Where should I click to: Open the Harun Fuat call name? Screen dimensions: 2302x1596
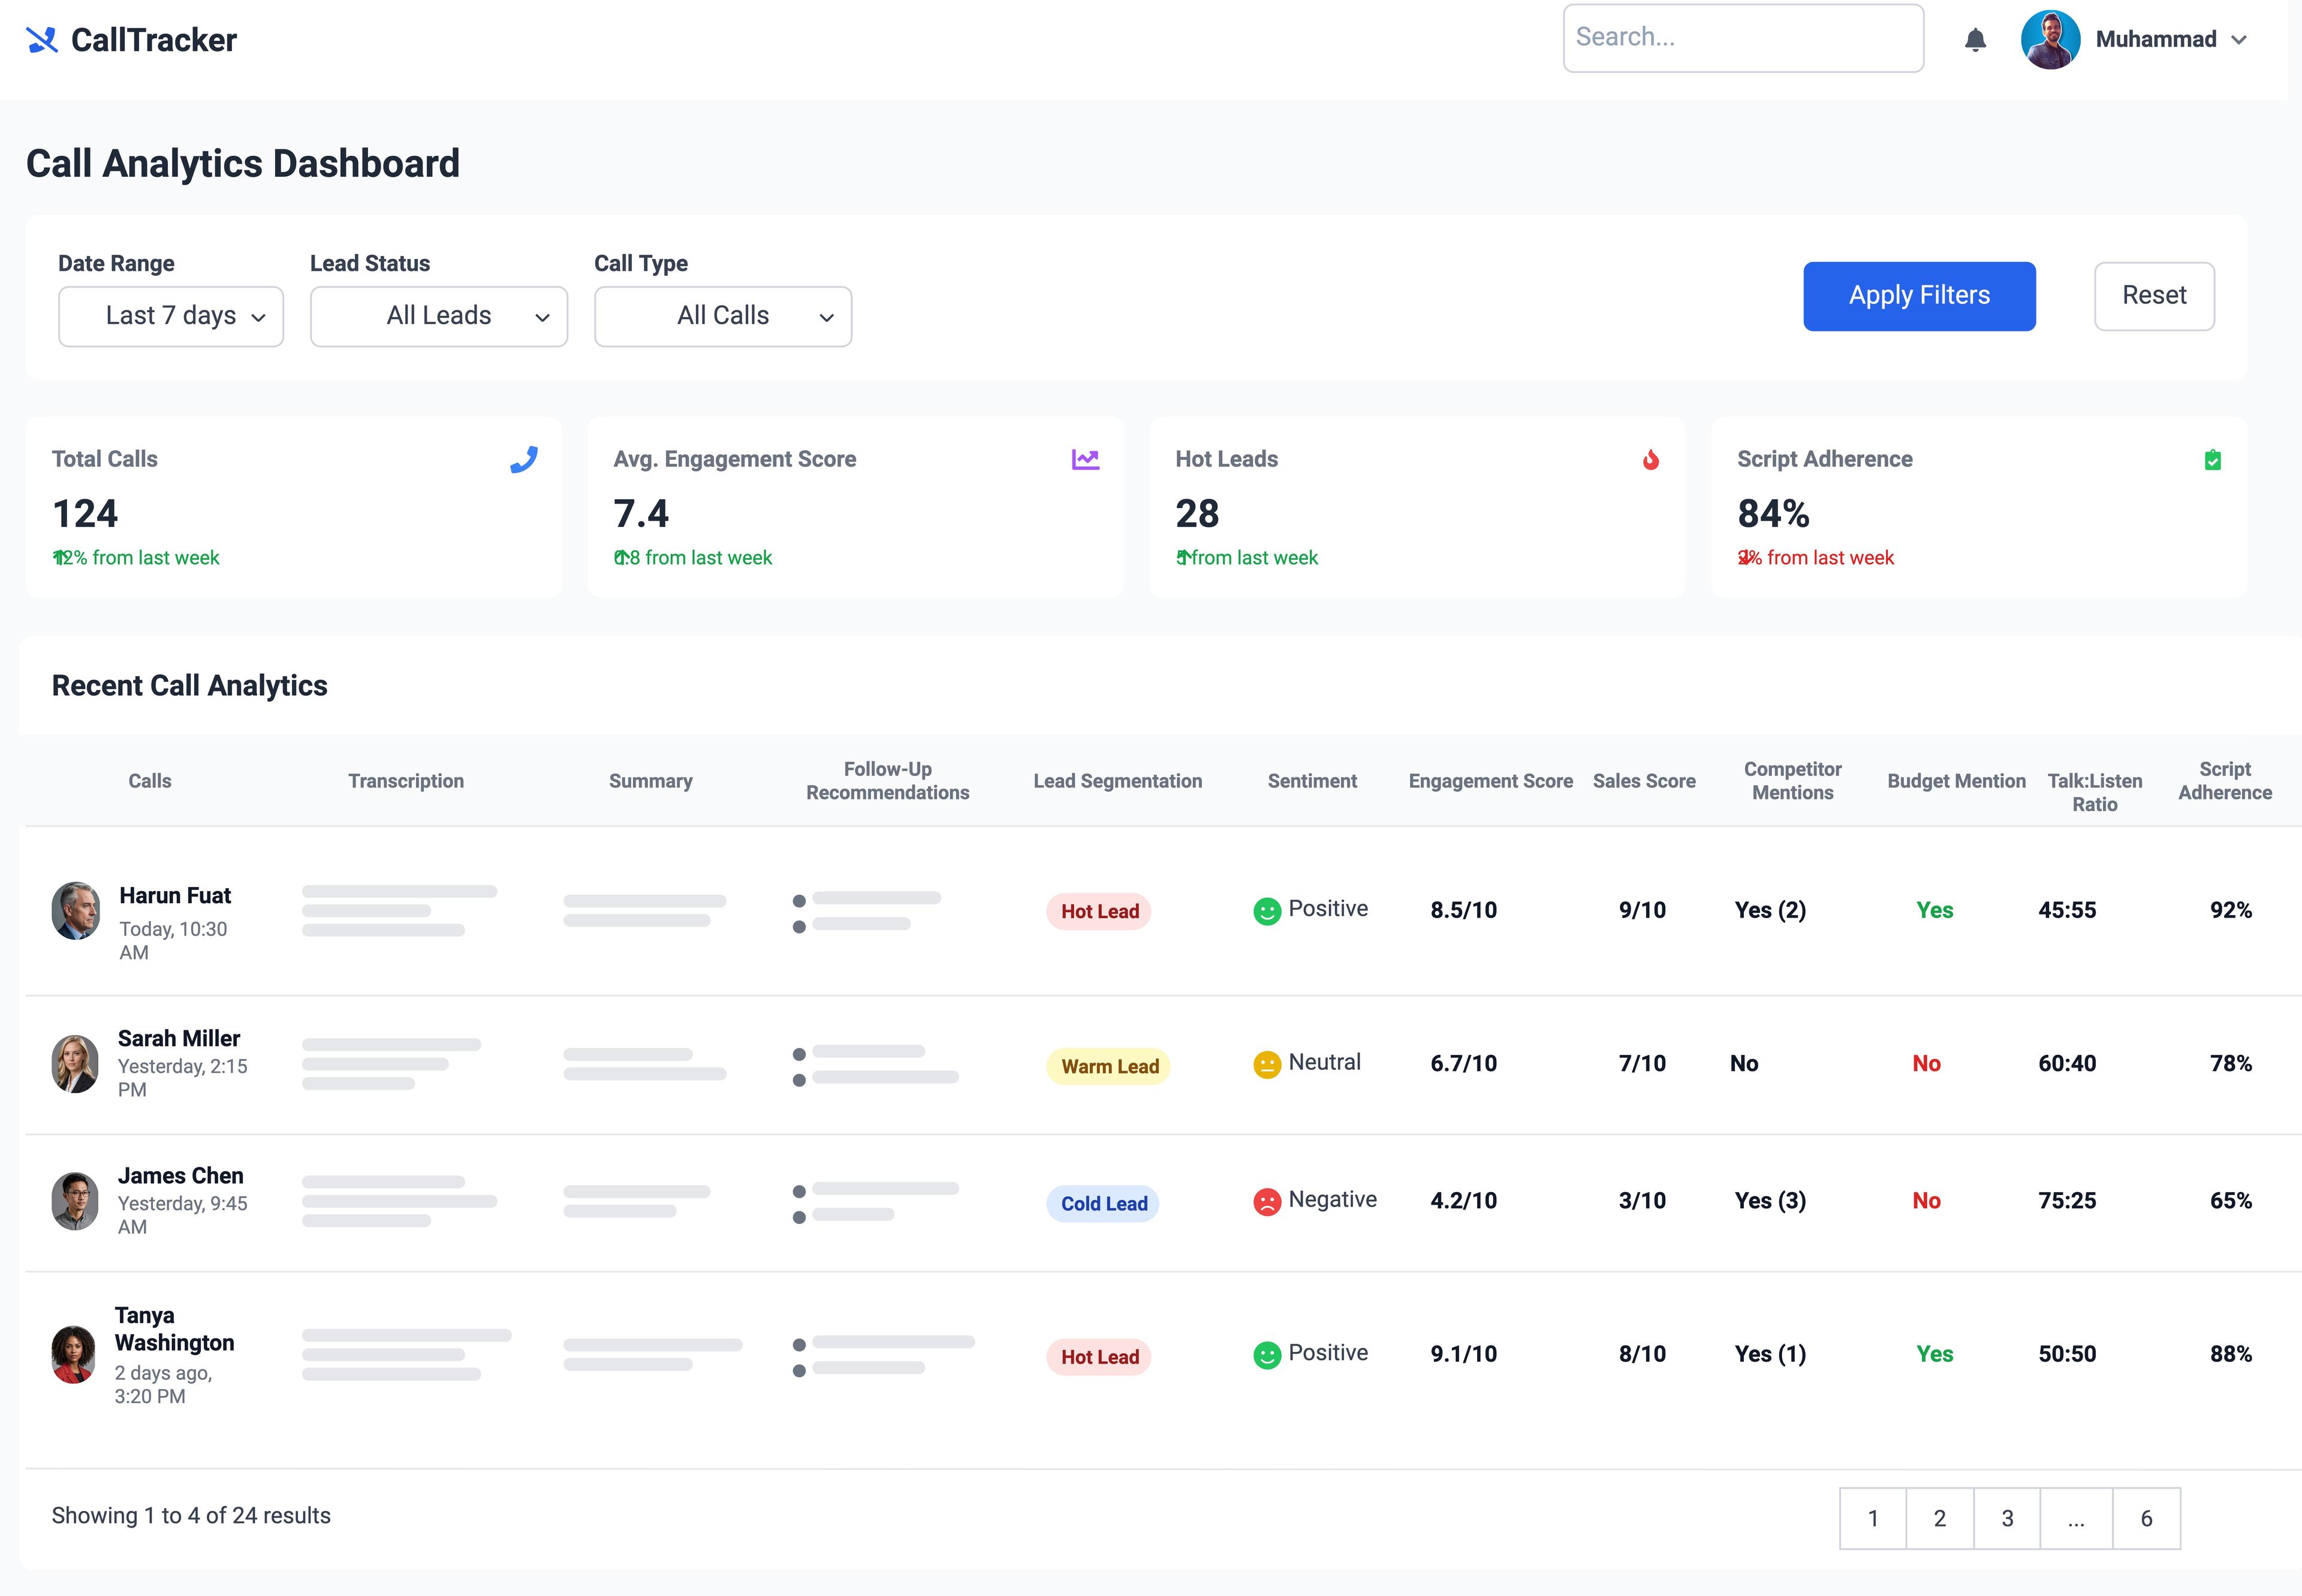[x=175, y=895]
